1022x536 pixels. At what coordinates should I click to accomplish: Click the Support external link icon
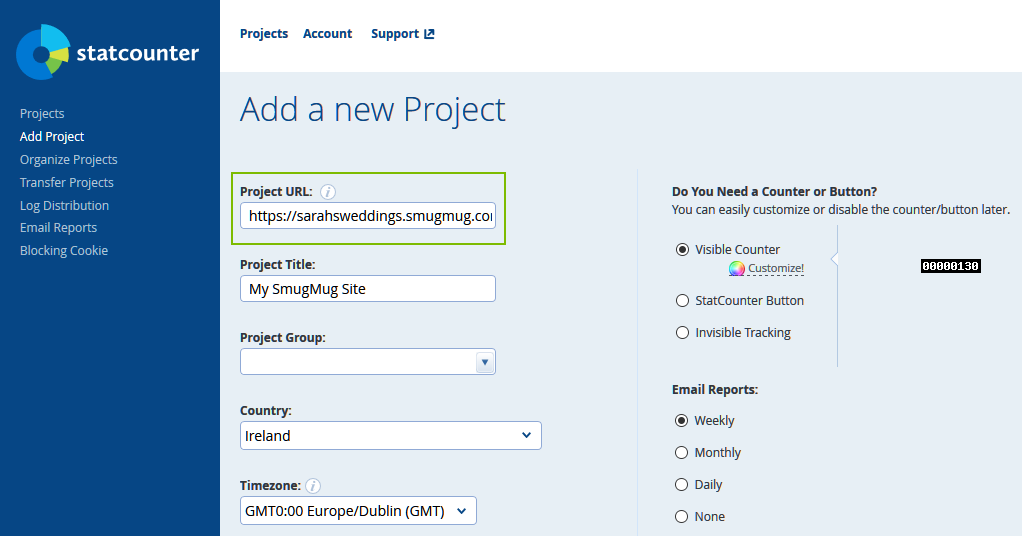pyautogui.click(x=429, y=34)
